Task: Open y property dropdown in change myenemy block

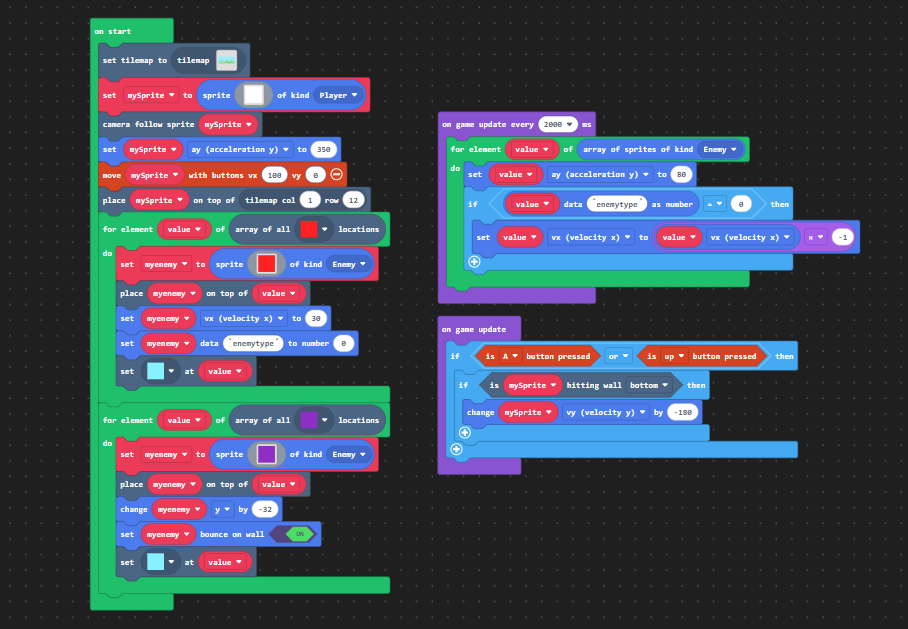Action: coord(222,509)
